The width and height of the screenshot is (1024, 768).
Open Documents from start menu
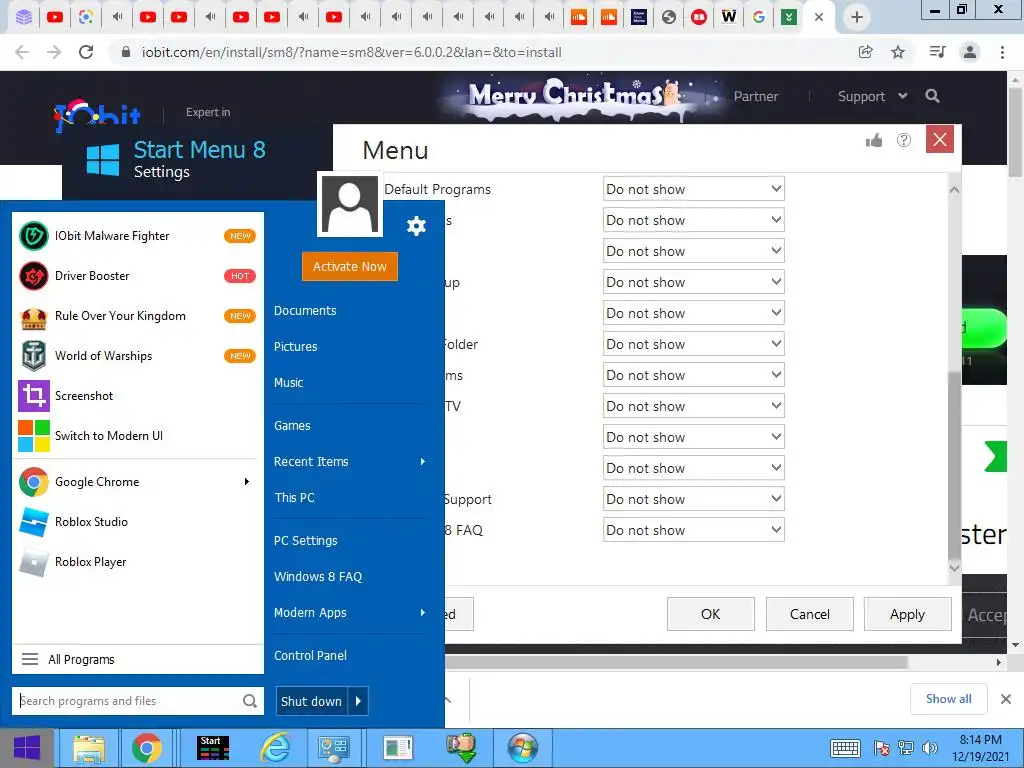pos(305,311)
